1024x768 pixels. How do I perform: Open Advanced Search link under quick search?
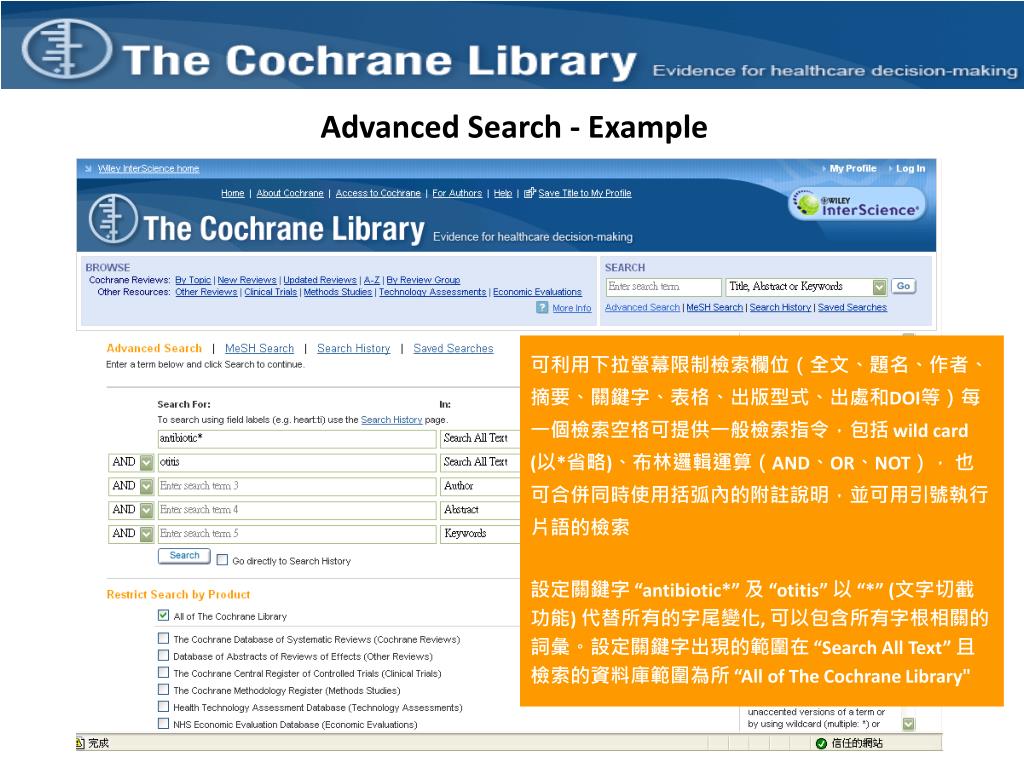pyautogui.click(x=642, y=308)
